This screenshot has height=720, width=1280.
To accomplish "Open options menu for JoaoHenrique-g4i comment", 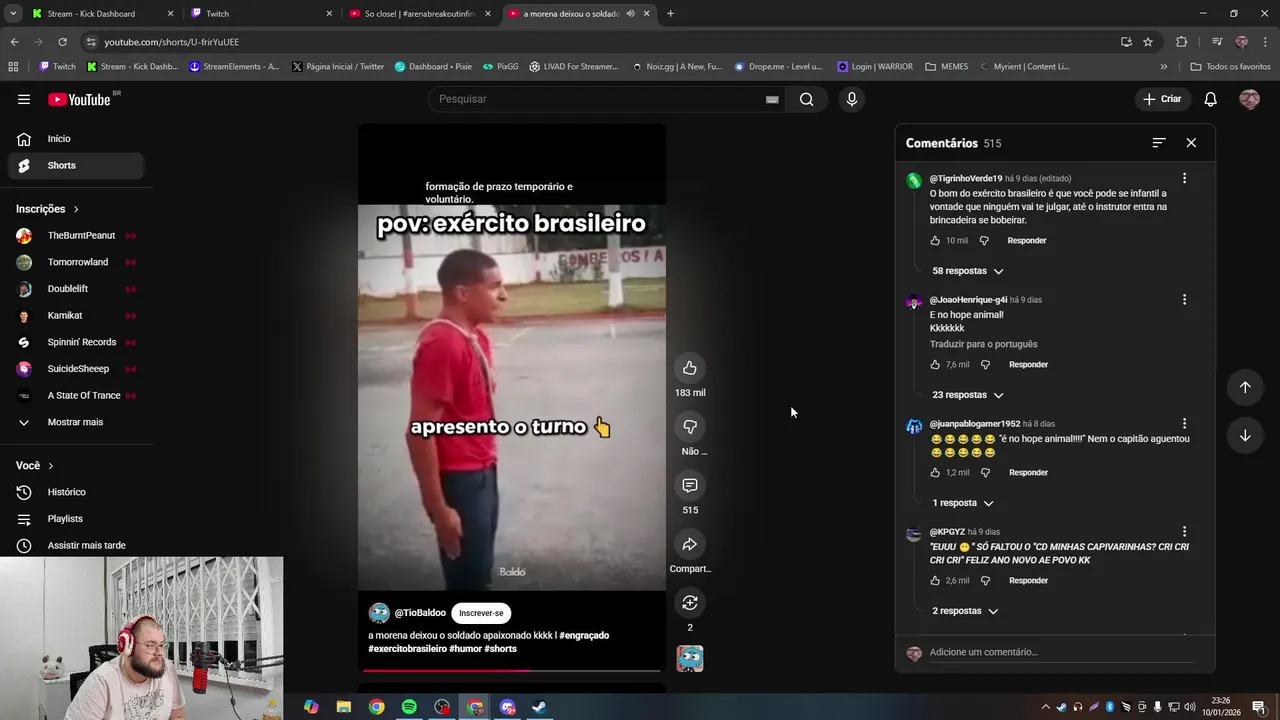I will pos(1184,299).
